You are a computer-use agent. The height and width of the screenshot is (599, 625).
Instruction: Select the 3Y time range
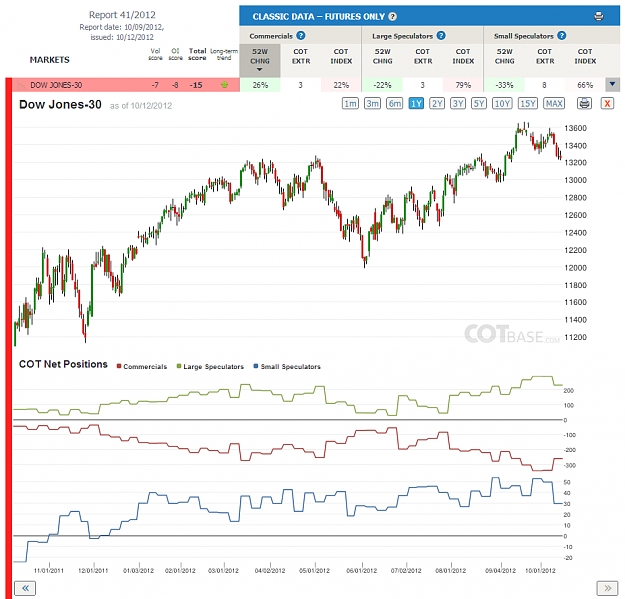pyautogui.click(x=458, y=104)
